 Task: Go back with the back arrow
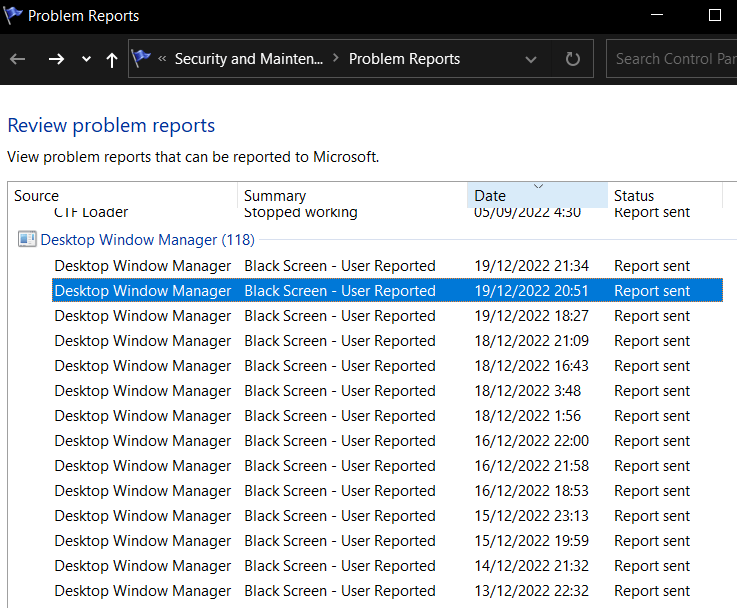(18, 59)
